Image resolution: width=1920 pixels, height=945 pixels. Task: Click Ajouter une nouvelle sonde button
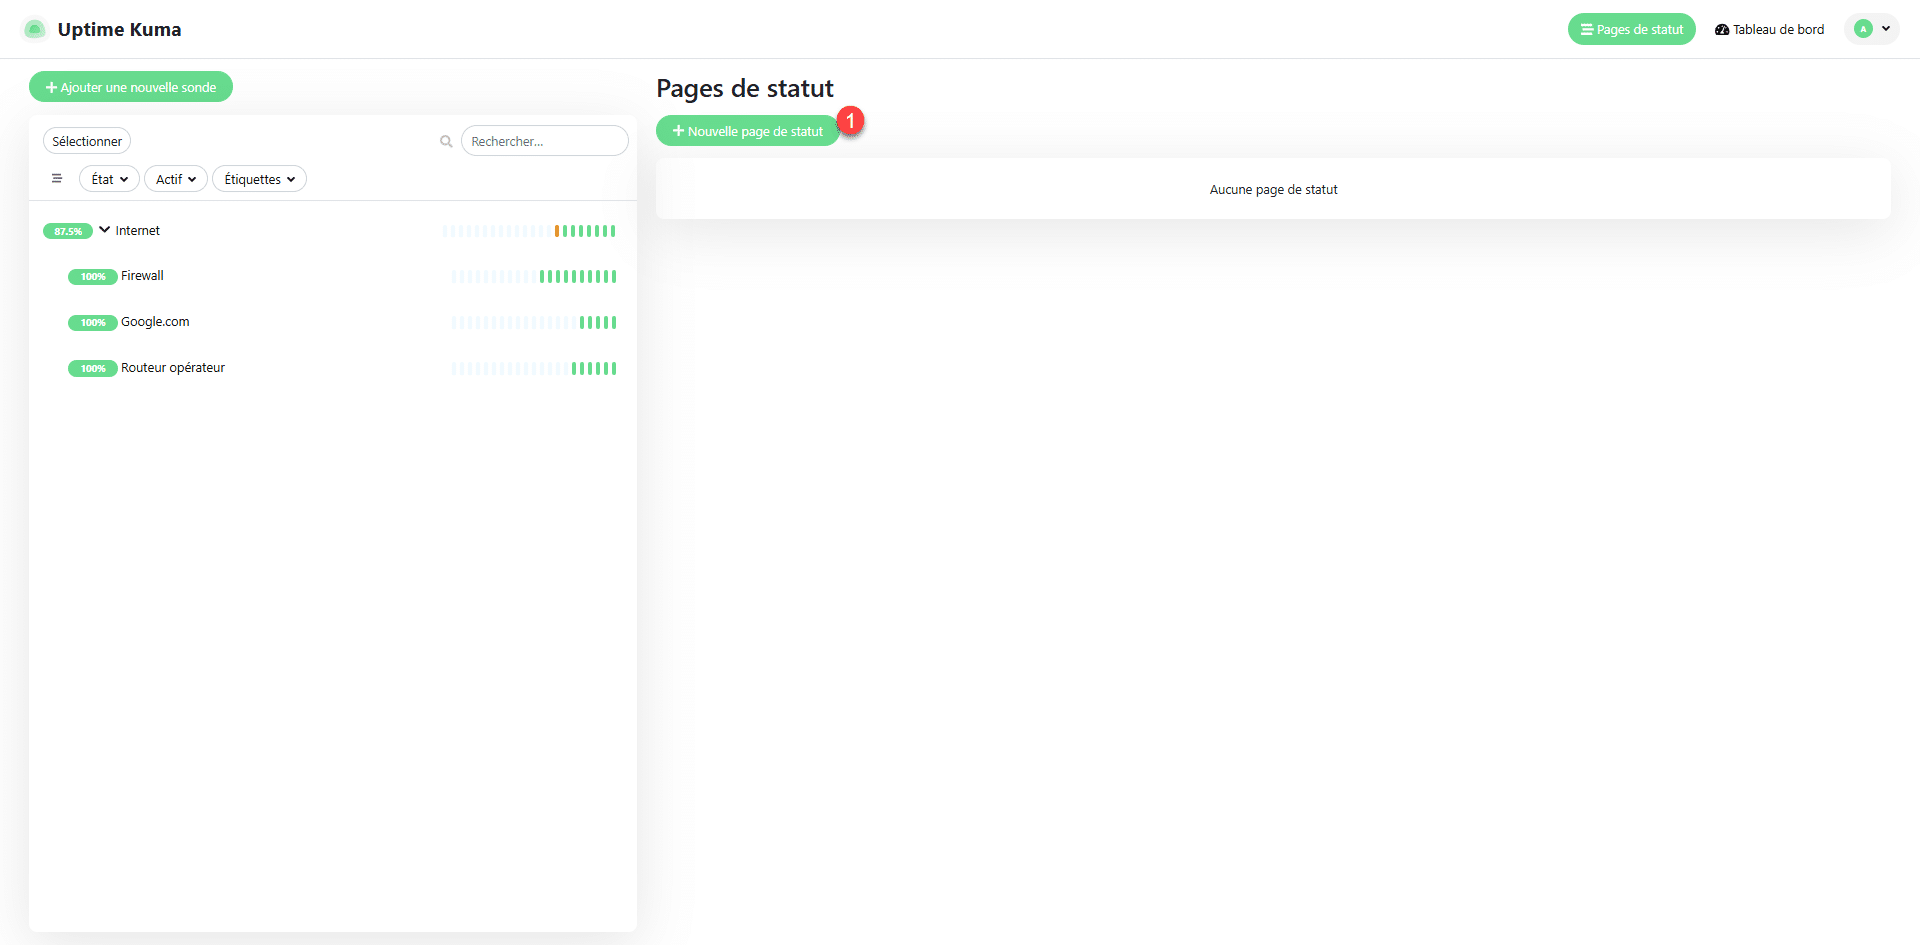[131, 87]
